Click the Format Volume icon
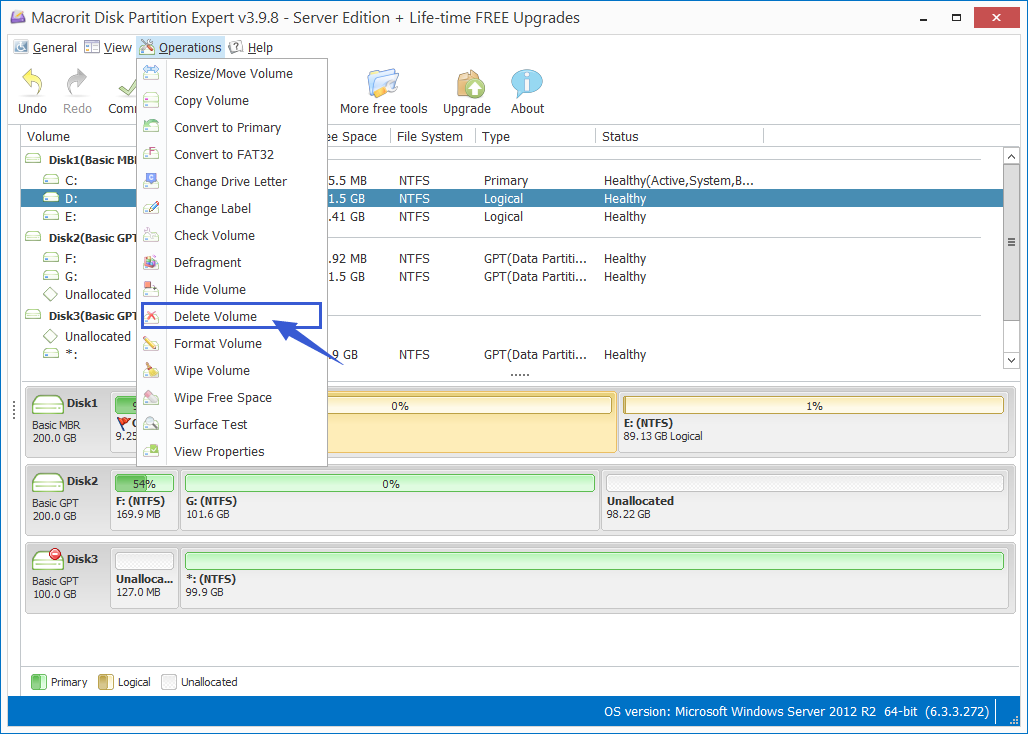 tap(151, 343)
